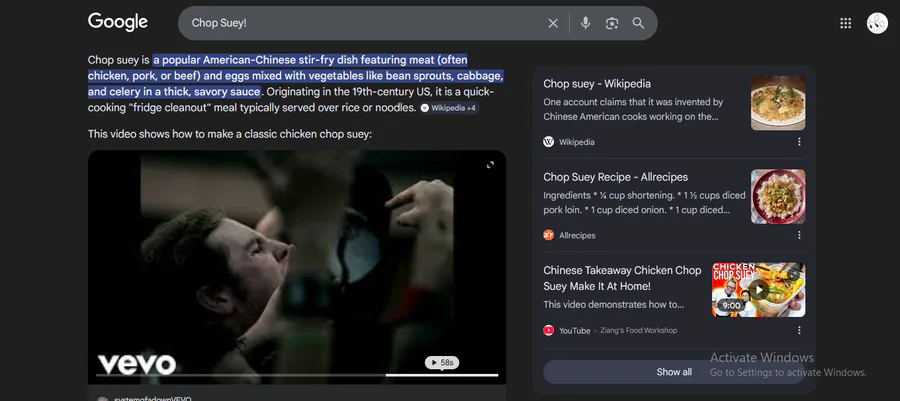The image size is (900, 401).
Task: Expand the video to fullscreen
Action: pos(490,165)
